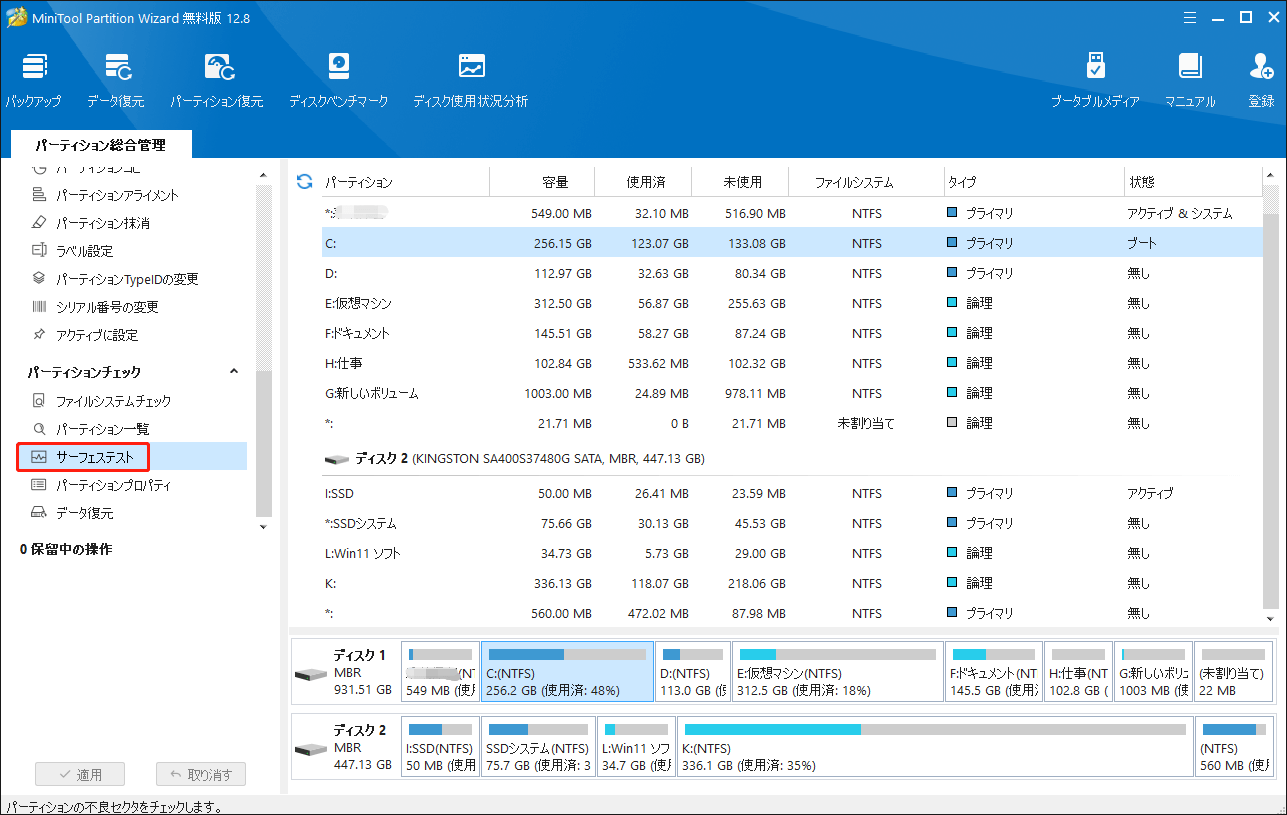Select パーティションTypeIDの変更
Image resolution: width=1287 pixels, height=815 pixels.
pyautogui.click(x=115, y=279)
